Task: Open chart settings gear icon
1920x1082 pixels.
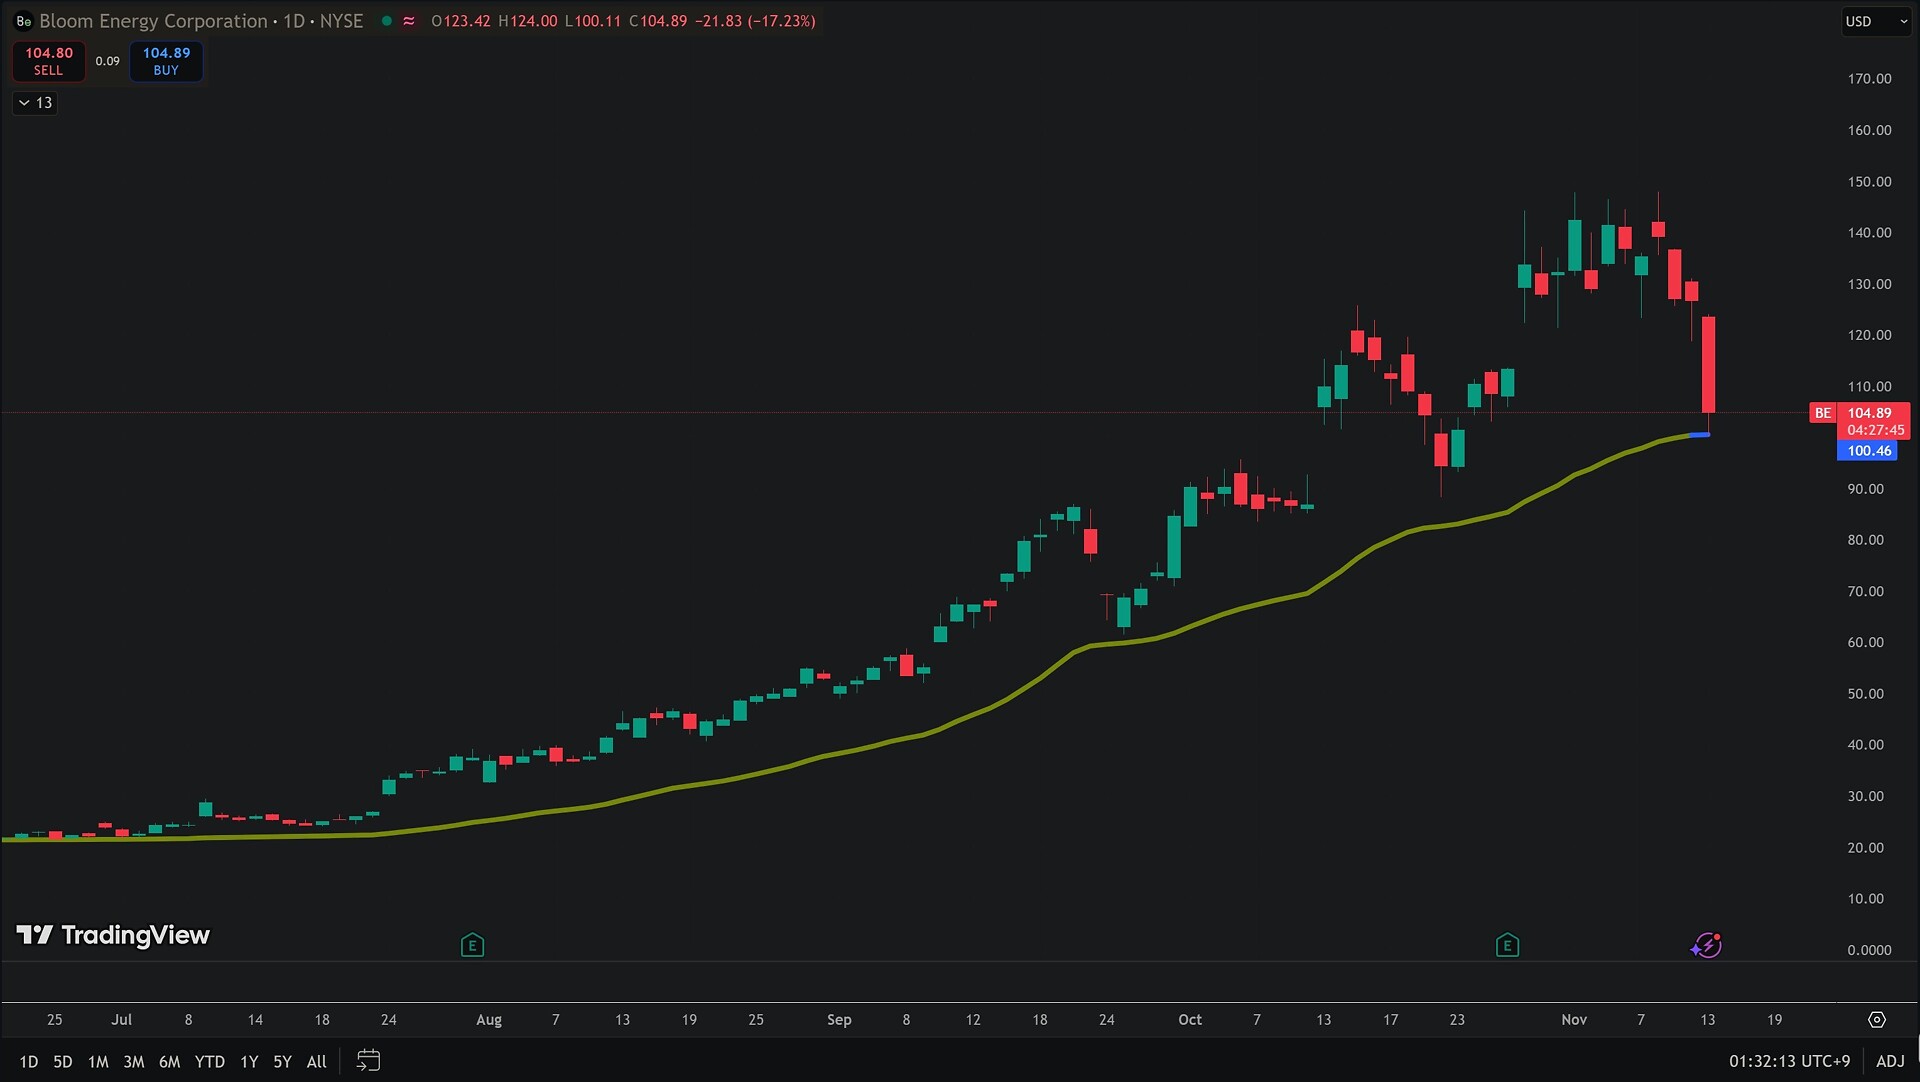Action: click(x=1877, y=1020)
